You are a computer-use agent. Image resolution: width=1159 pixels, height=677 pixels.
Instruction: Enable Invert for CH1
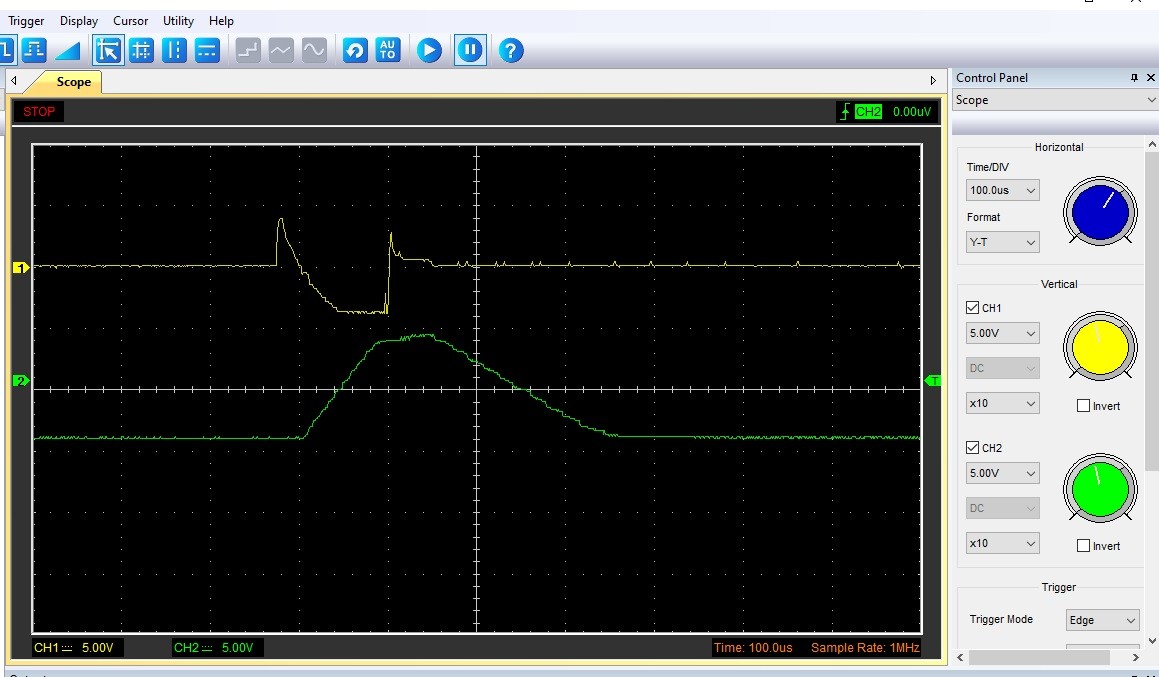pyautogui.click(x=1083, y=406)
